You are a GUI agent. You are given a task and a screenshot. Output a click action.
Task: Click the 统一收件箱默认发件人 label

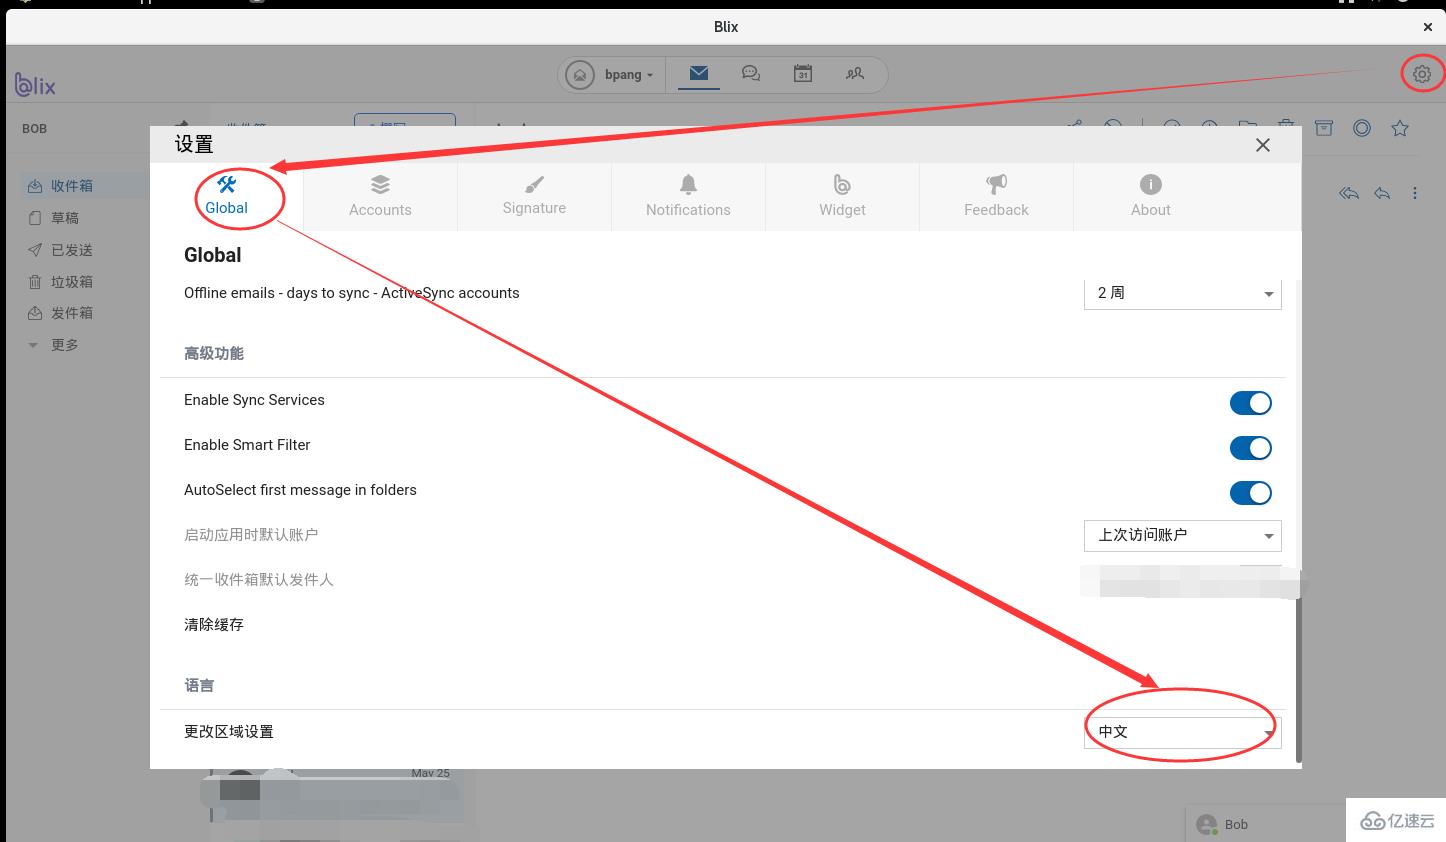(259, 580)
